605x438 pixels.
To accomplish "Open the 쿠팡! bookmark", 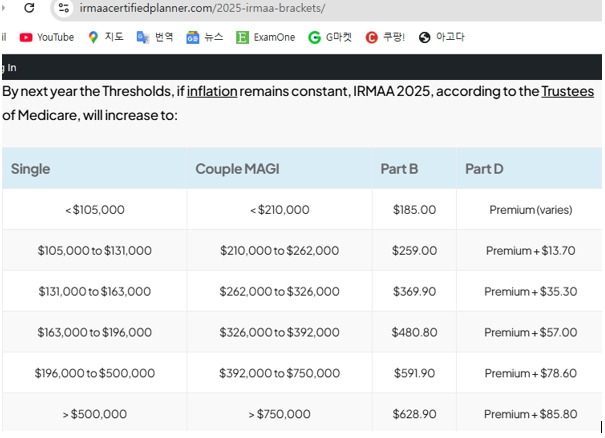I will click(x=386, y=37).
